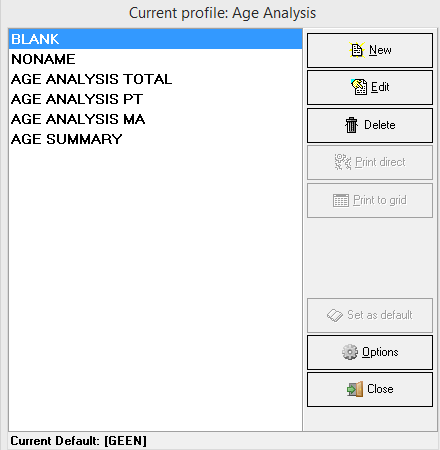Click the Set as default tag icon
This screenshot has width=440, height=450.
click(x=335, y=315)
